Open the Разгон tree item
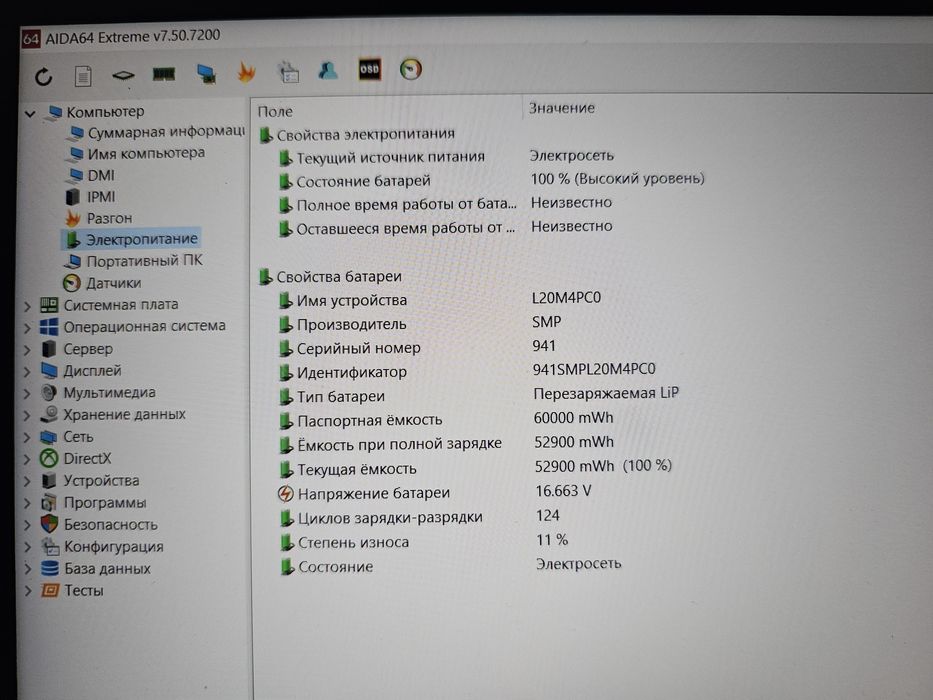Screen dimensions: 933x700 click(x=99, y=218)
